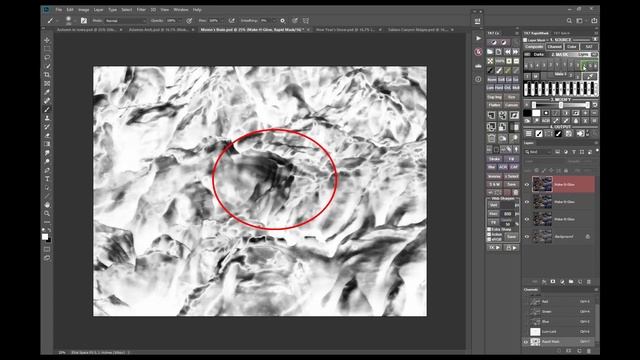Select the Eraser tool

[47, 135]
